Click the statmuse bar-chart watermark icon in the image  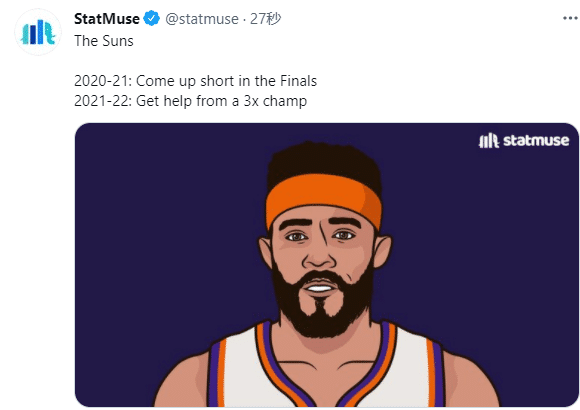click(x=489, y=141)
